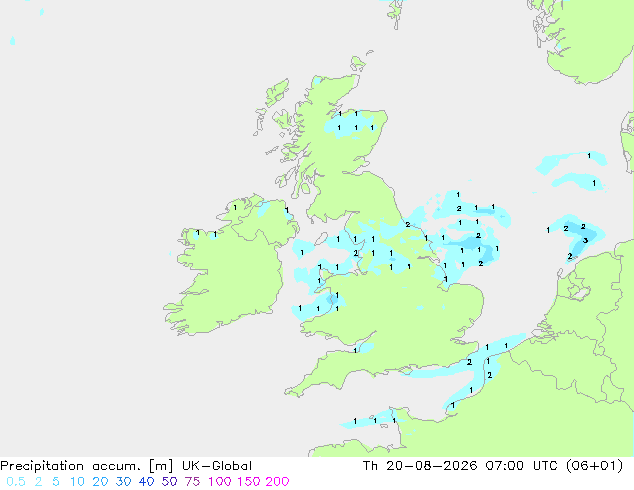Select the 10 legend value
Viewport: 634px width, 490px height.
point(77,482)
